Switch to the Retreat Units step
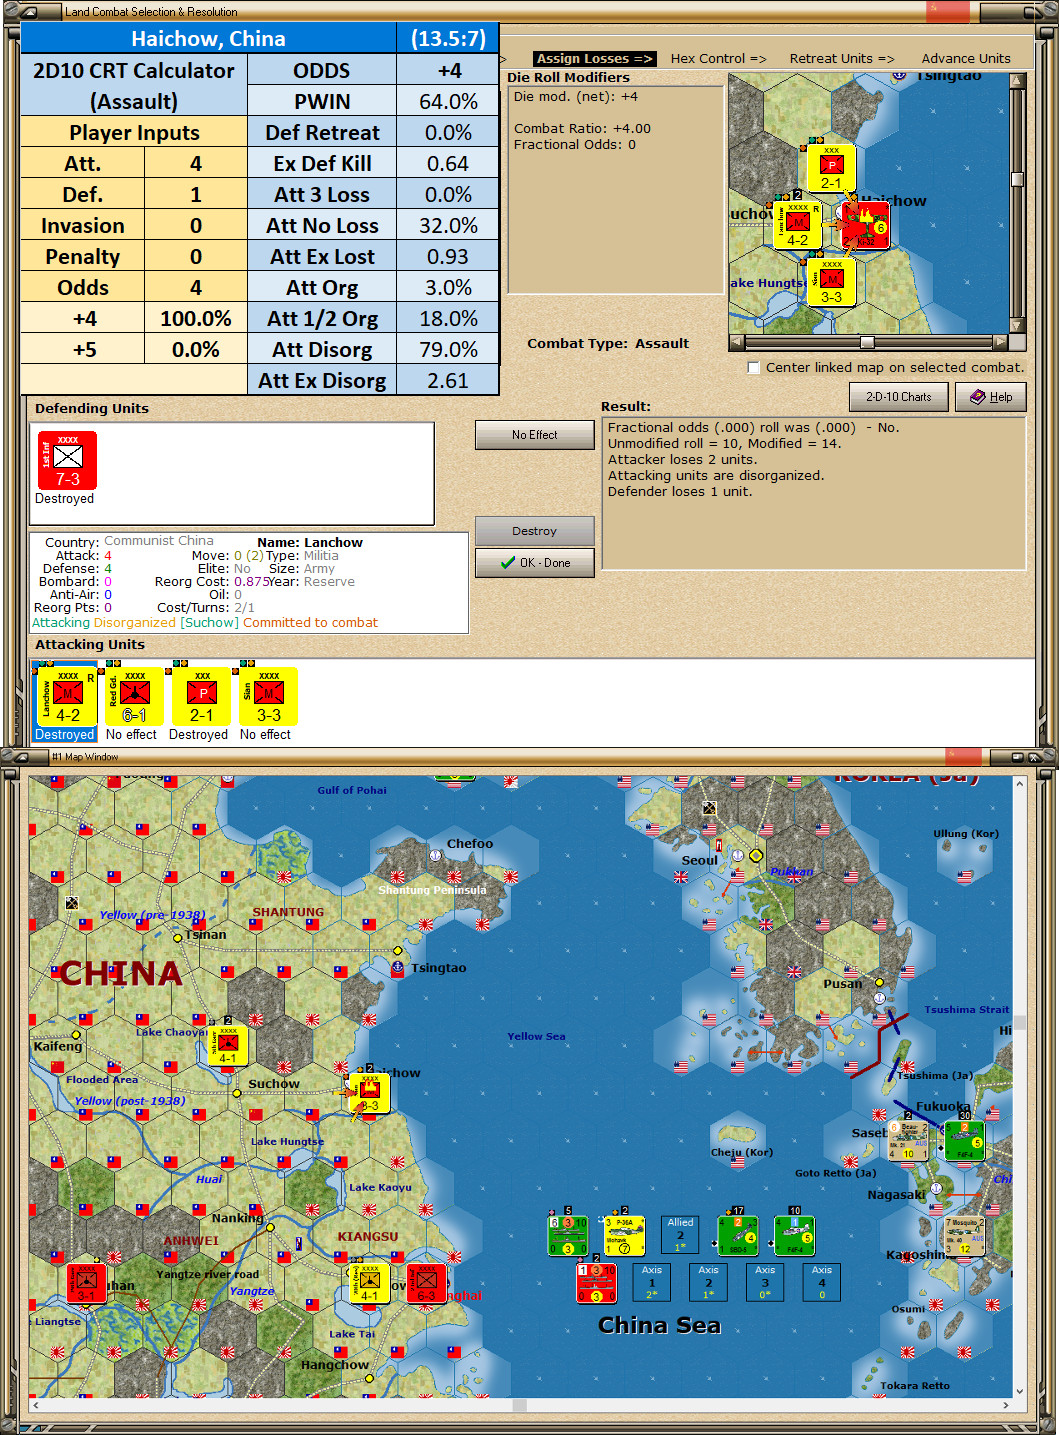The image size is (1059, 1435). 842,59
